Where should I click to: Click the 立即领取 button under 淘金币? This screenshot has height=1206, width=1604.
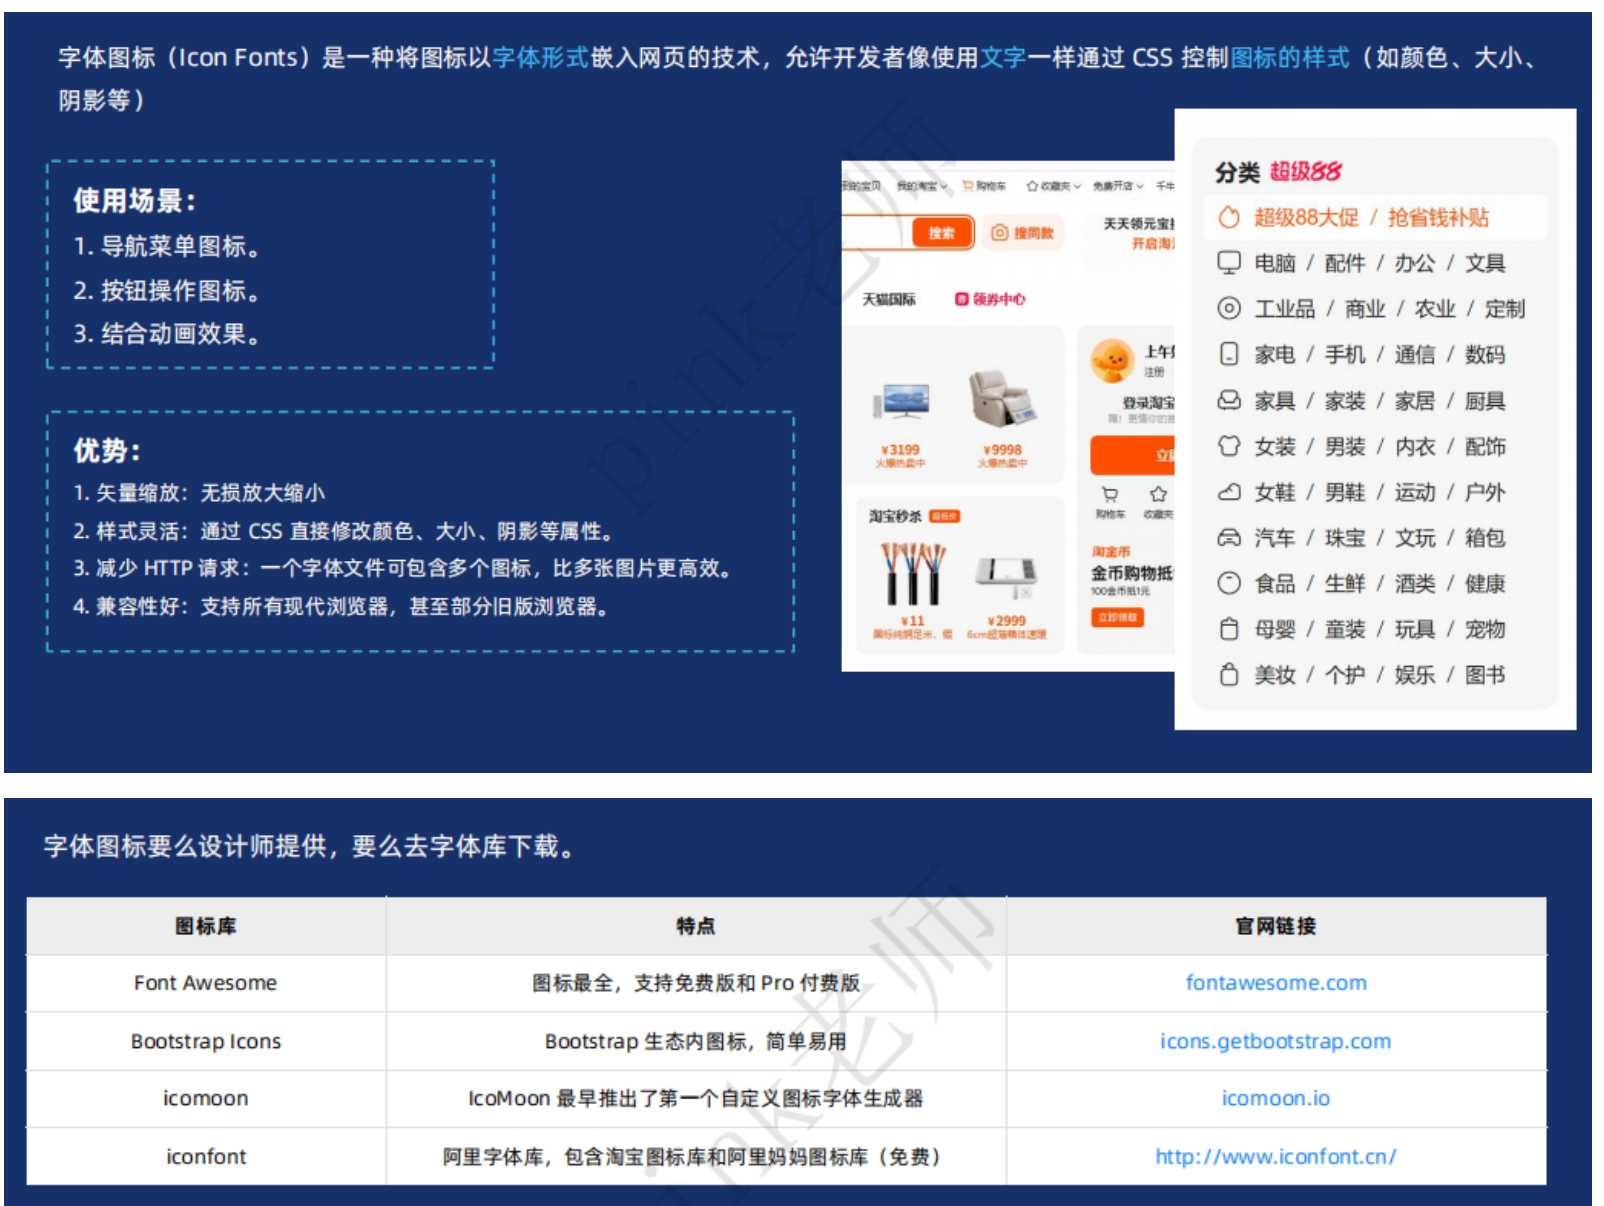1117,618
